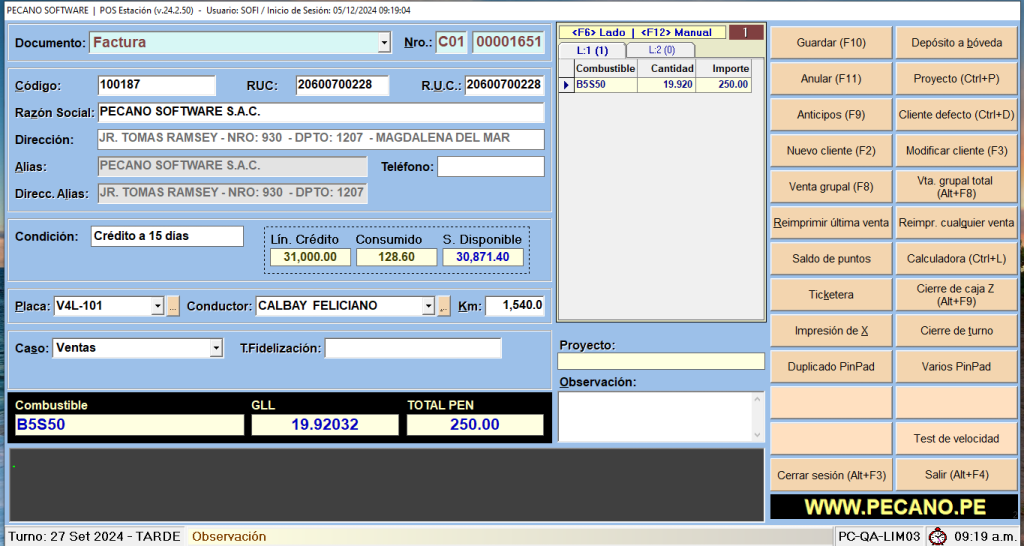
Task: Click the browse button next to Placa
Action: point(173,306)
